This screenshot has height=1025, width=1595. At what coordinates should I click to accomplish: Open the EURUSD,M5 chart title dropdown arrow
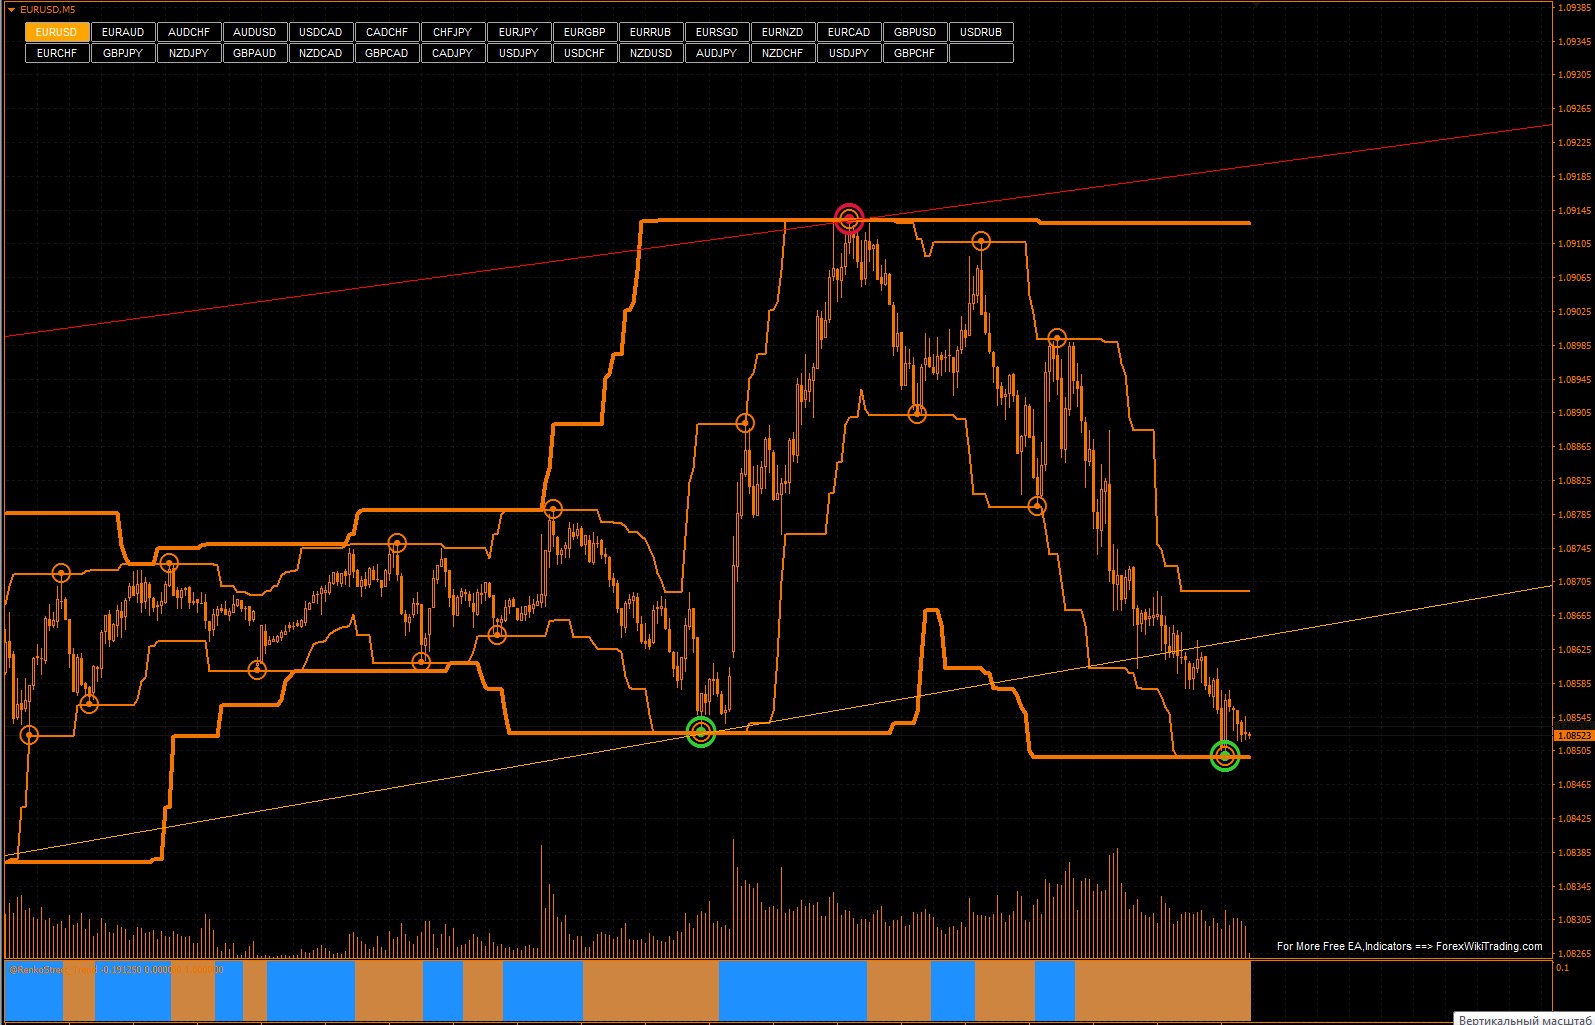click(11, 9)
